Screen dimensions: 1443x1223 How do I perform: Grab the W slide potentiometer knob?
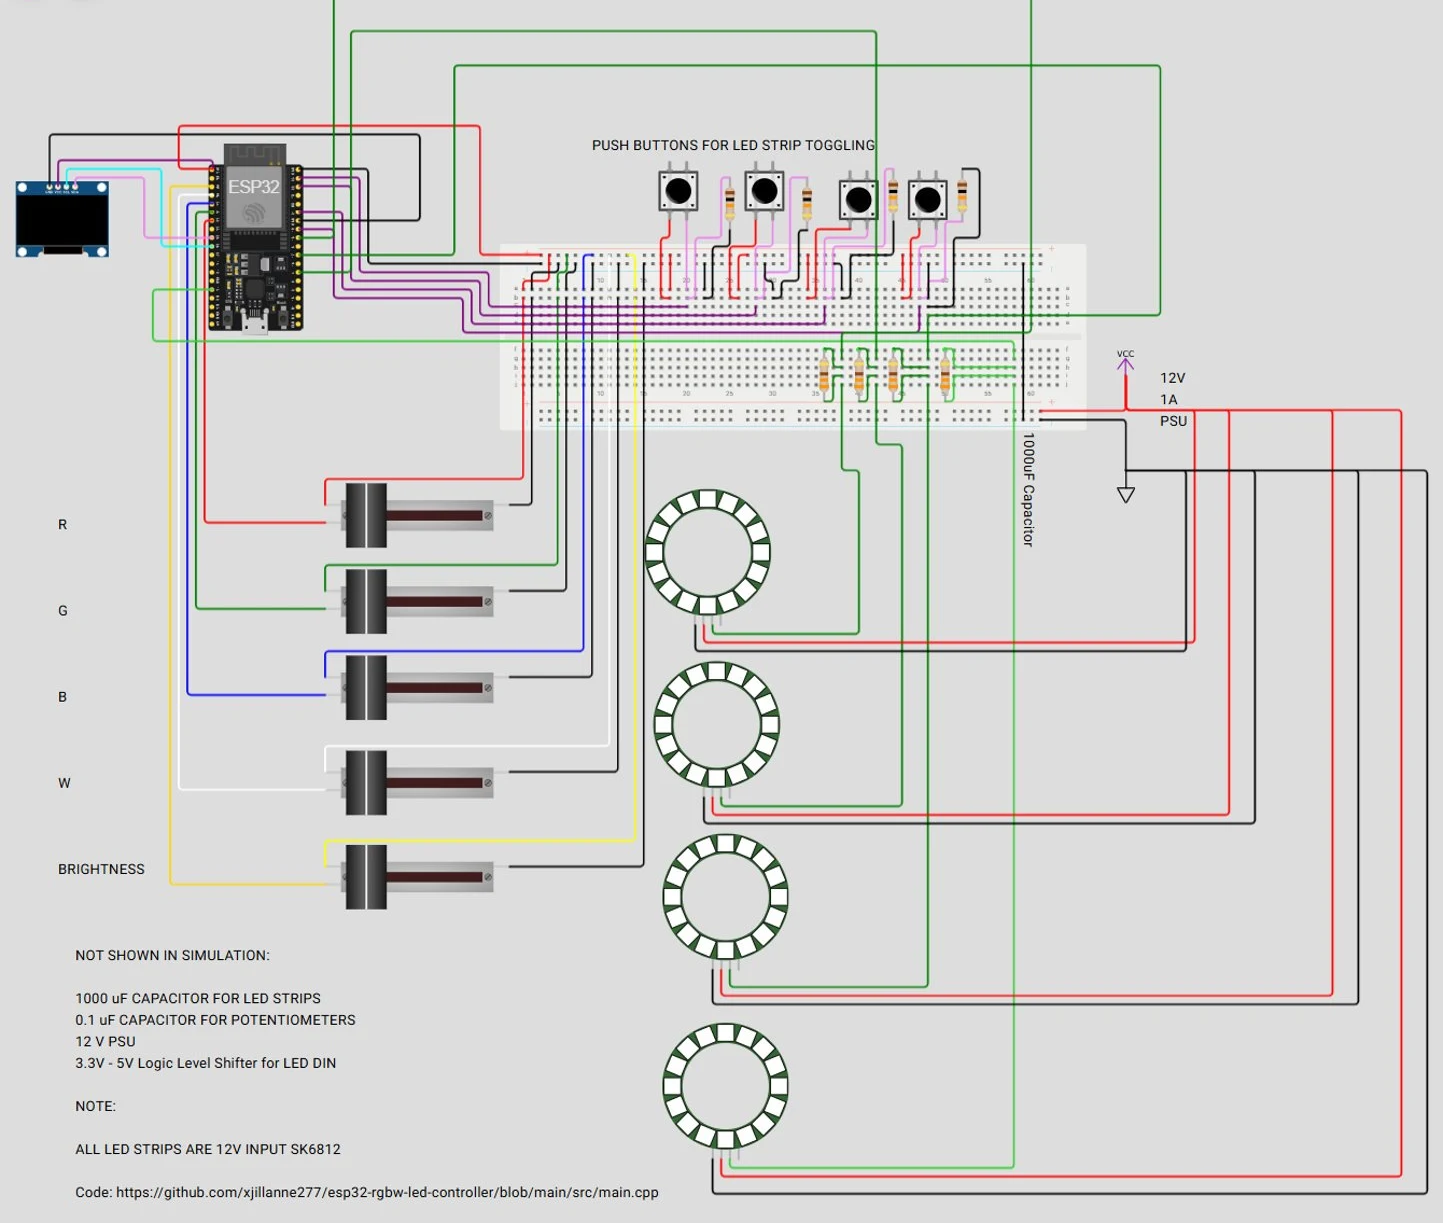365,782
